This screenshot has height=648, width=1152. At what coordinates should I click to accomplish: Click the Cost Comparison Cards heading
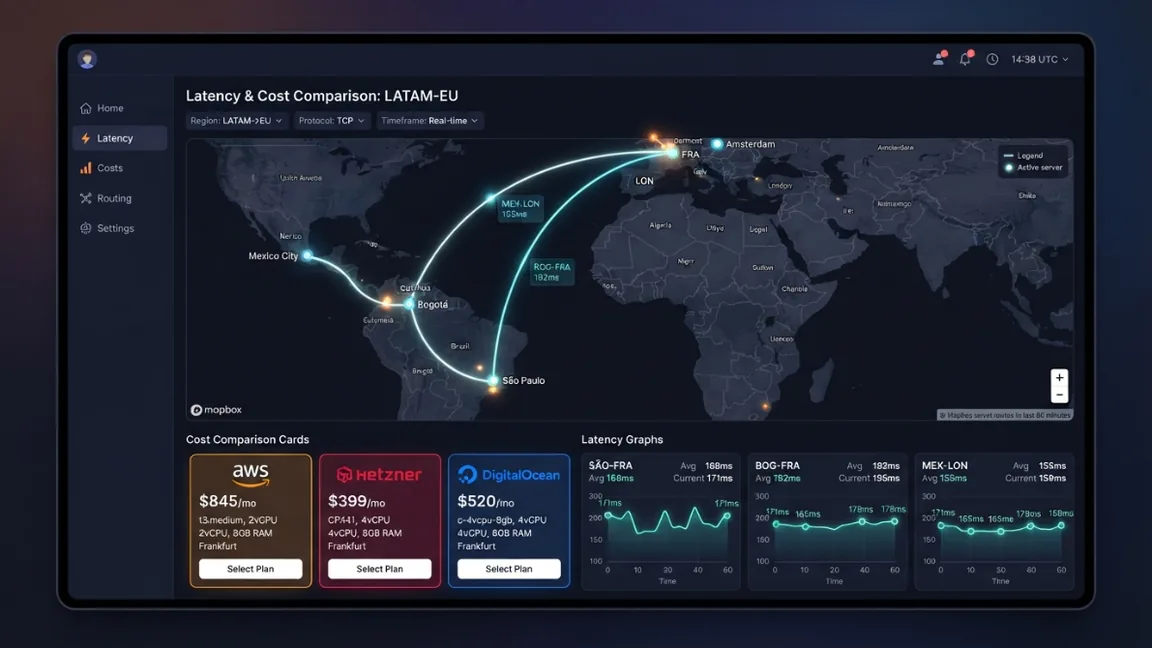pos(248,439)
